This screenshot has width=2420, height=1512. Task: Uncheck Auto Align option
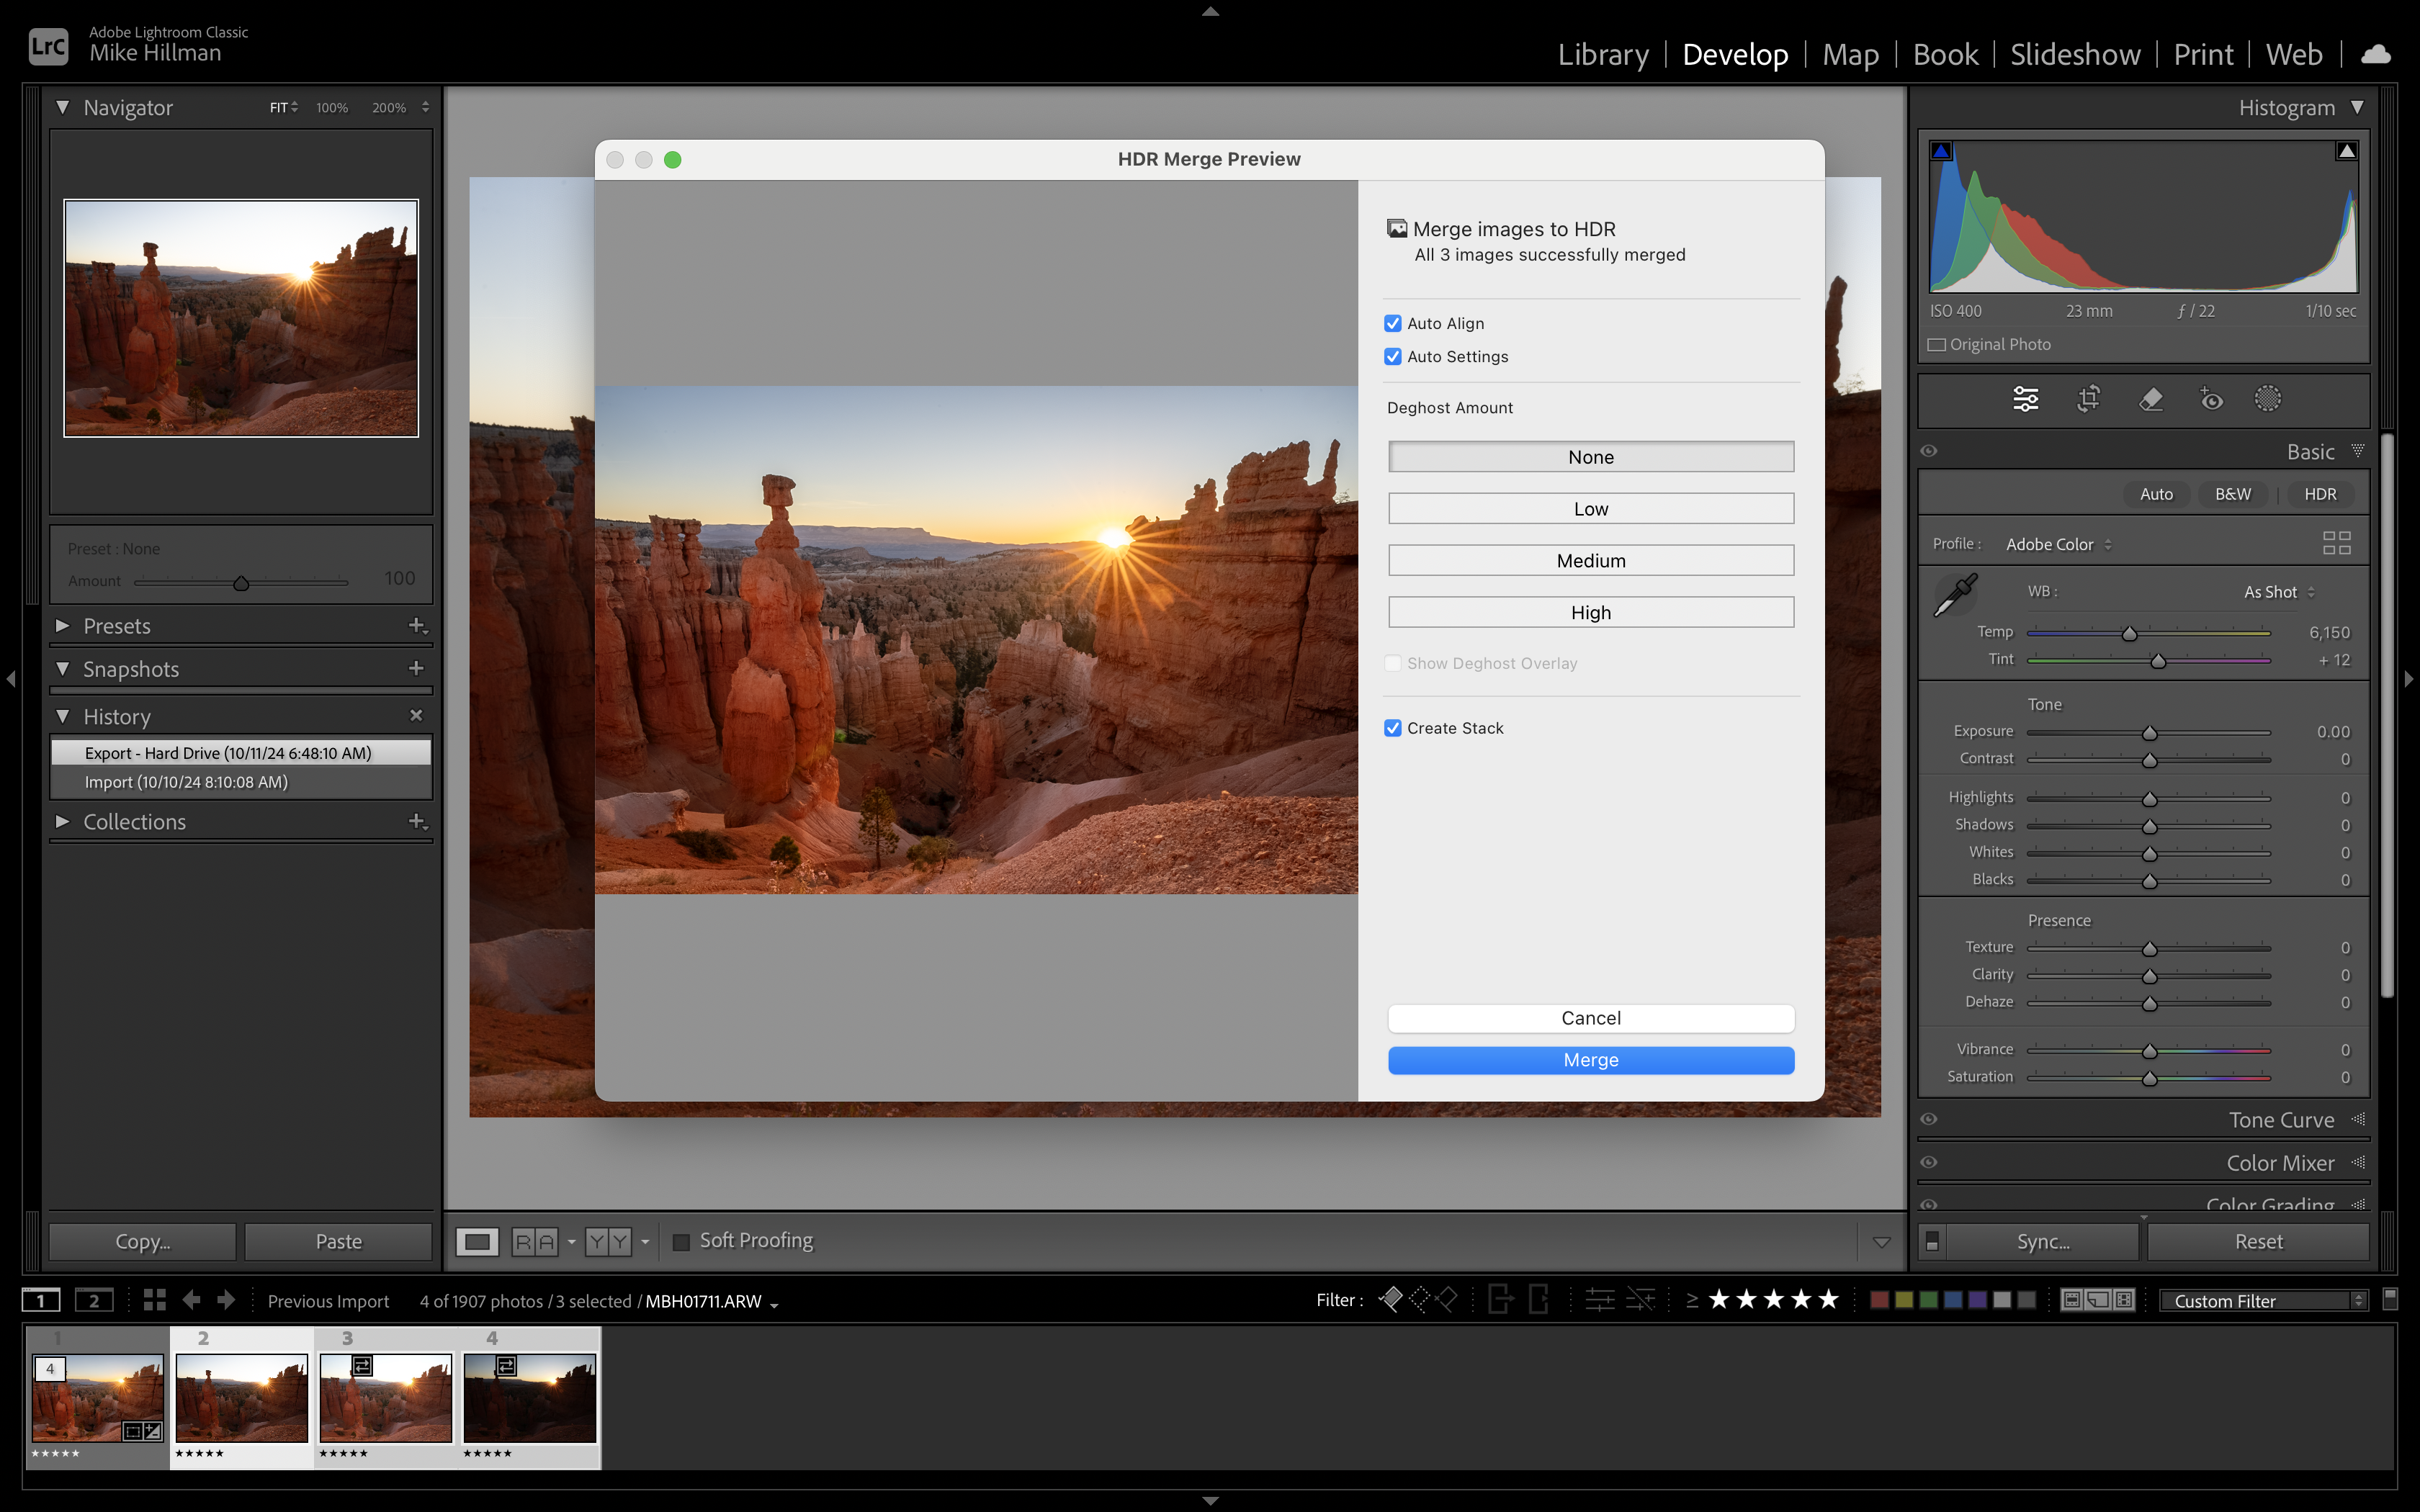pos(1392,323)
